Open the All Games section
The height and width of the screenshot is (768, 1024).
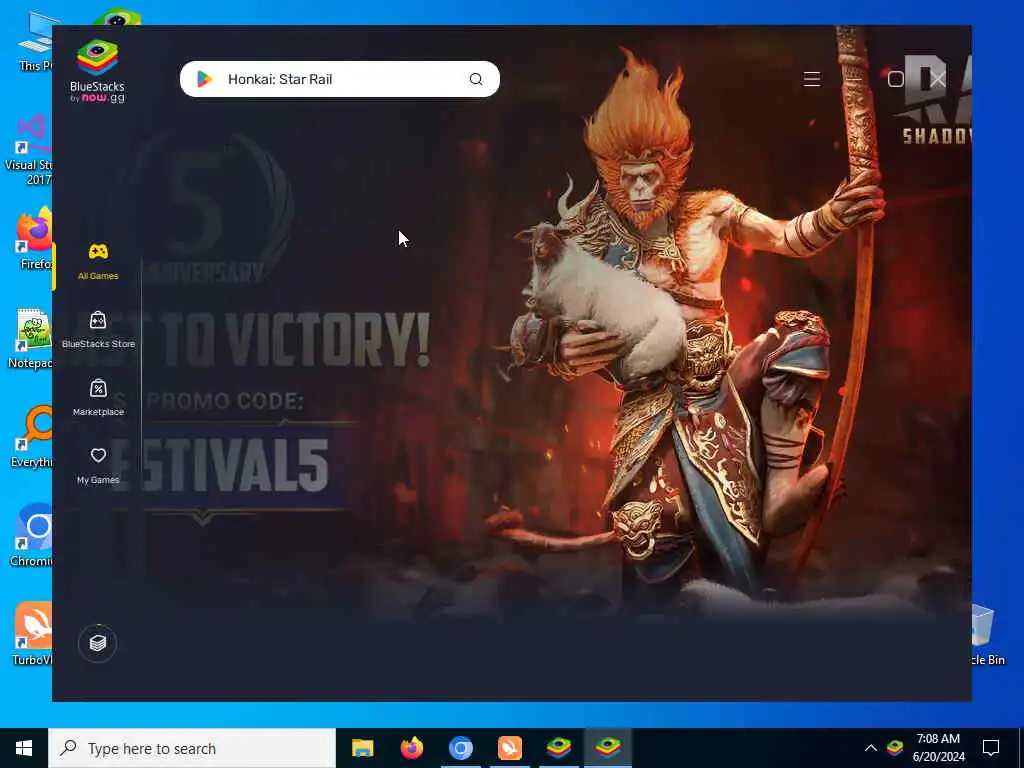(98, 261)
